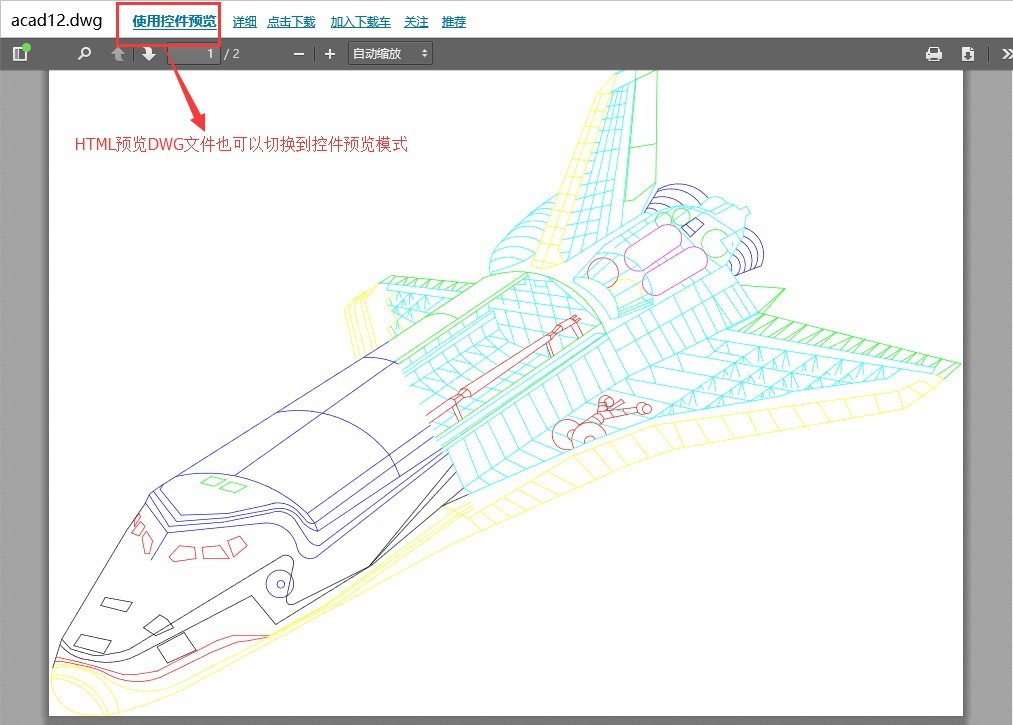1013x725 pixels.
Task: Go to the next page
Action: coord(148,53)
